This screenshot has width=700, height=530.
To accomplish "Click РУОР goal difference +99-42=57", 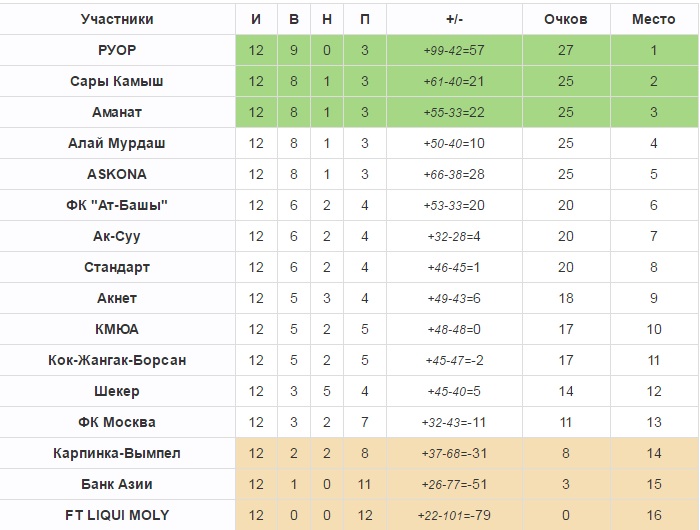I will click(x=455, y=50).
